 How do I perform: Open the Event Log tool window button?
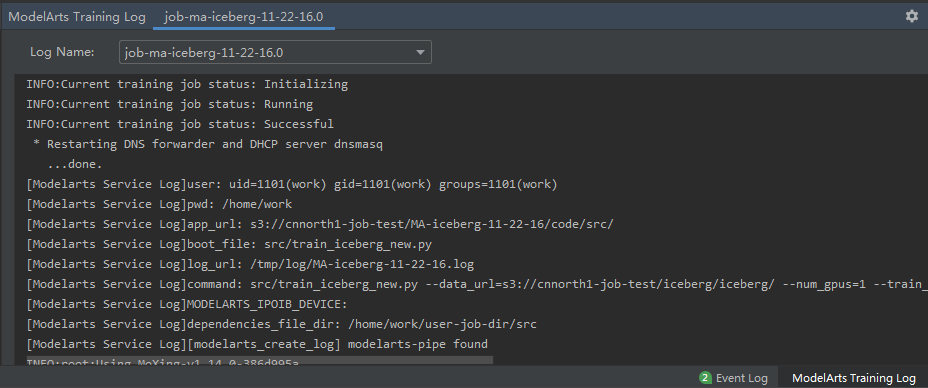coord(733,378)
